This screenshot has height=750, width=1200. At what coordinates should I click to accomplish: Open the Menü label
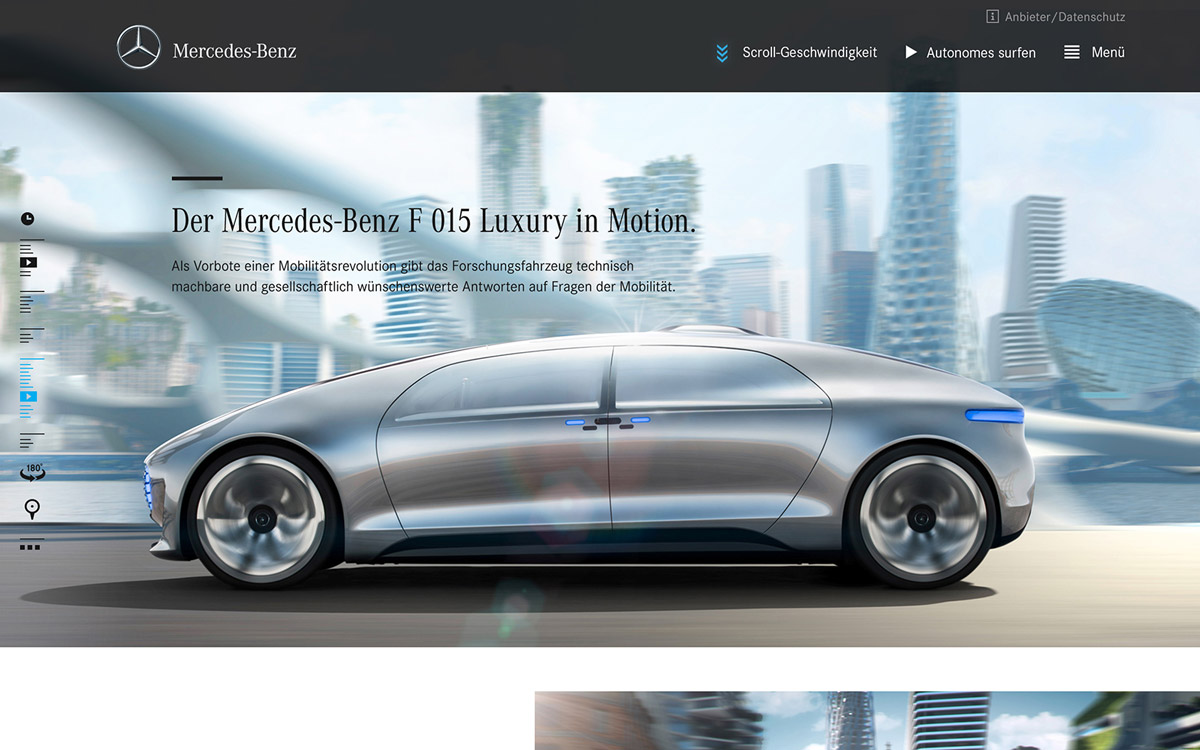tap(1108, 52)
